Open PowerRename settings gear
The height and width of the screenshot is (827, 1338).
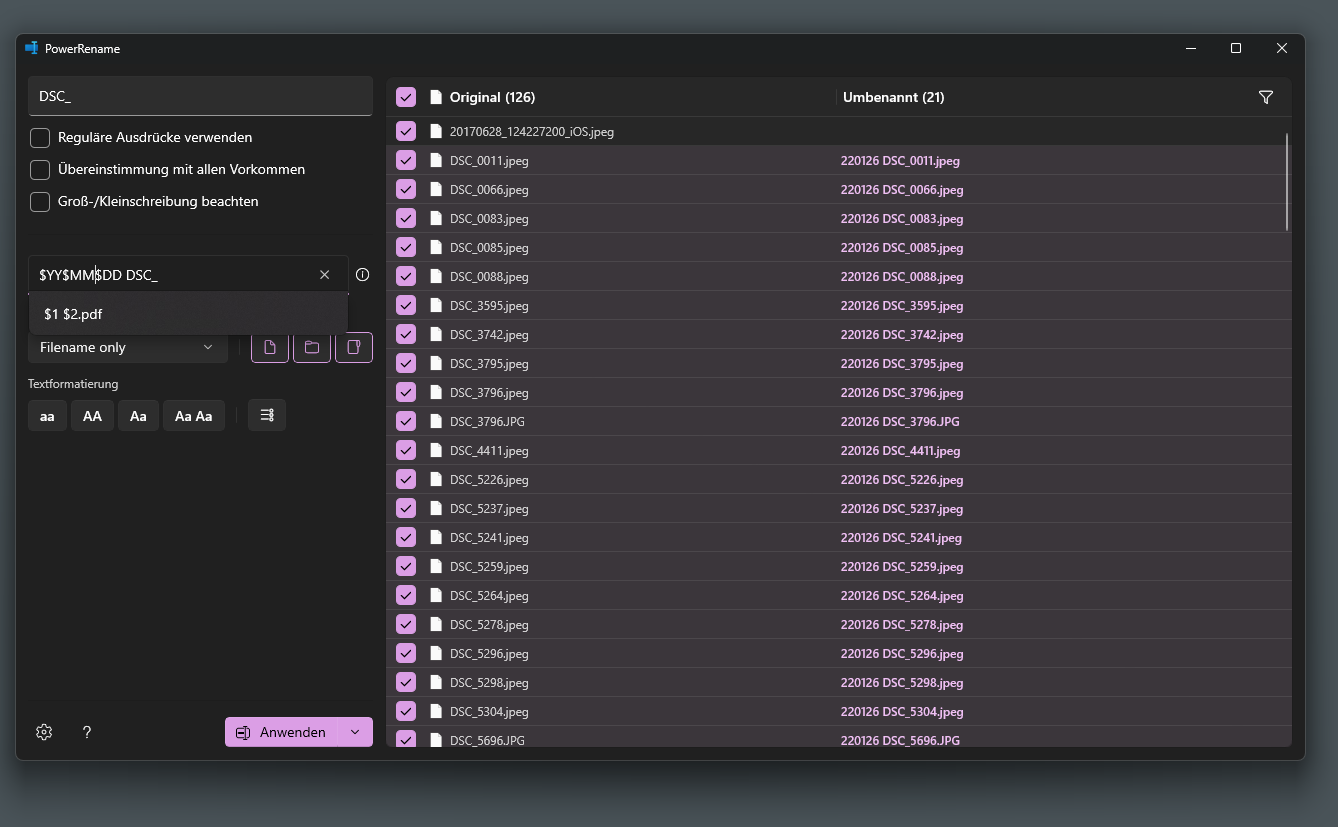pos(44,732)
